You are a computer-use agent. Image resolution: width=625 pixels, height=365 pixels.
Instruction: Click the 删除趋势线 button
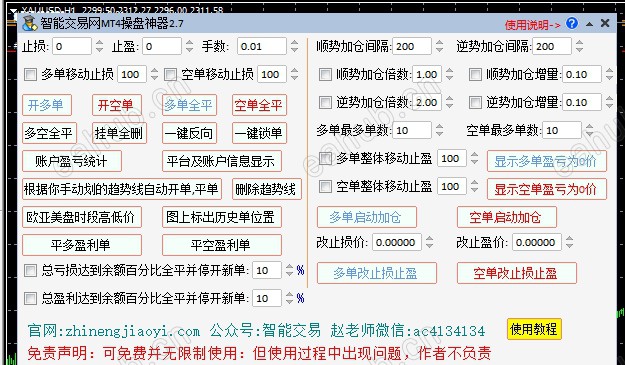267,189
